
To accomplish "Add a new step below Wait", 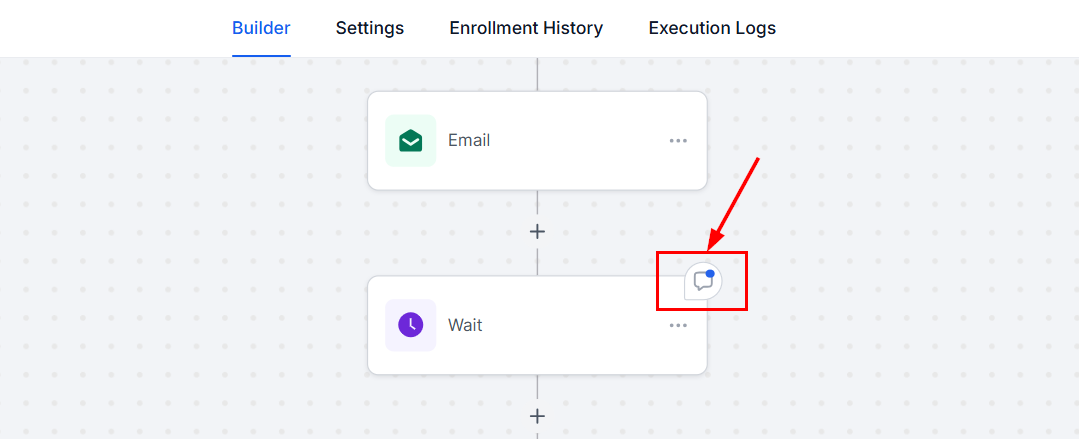I will [x=537, y=416].
